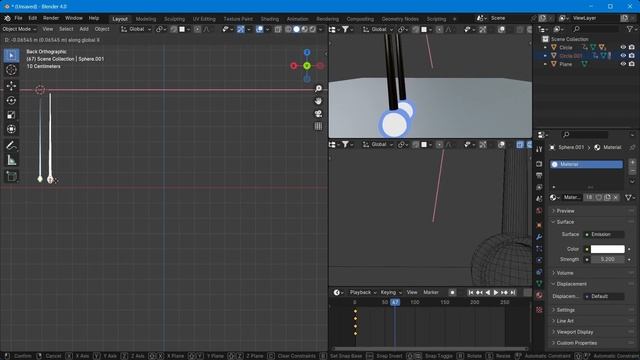
Task: Open the Displacement Default dropdown
Action: coord(603,296)
